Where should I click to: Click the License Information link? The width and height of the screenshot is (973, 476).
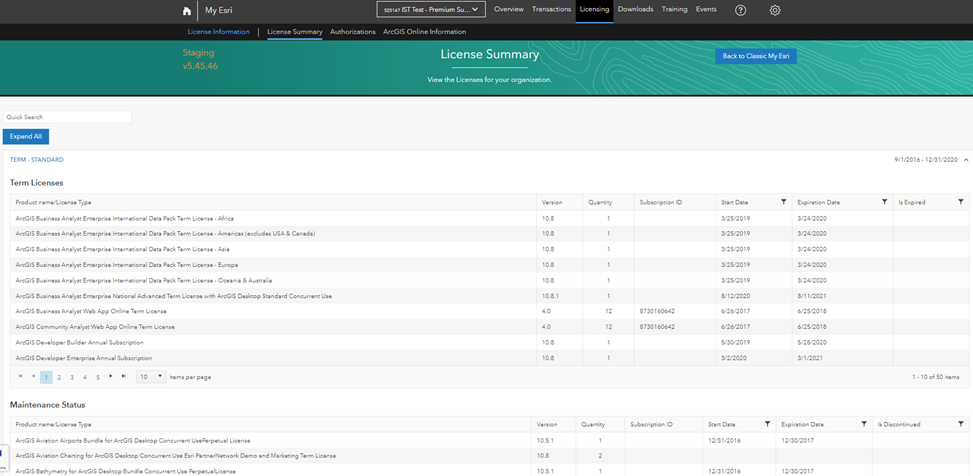tap(218, 32)
